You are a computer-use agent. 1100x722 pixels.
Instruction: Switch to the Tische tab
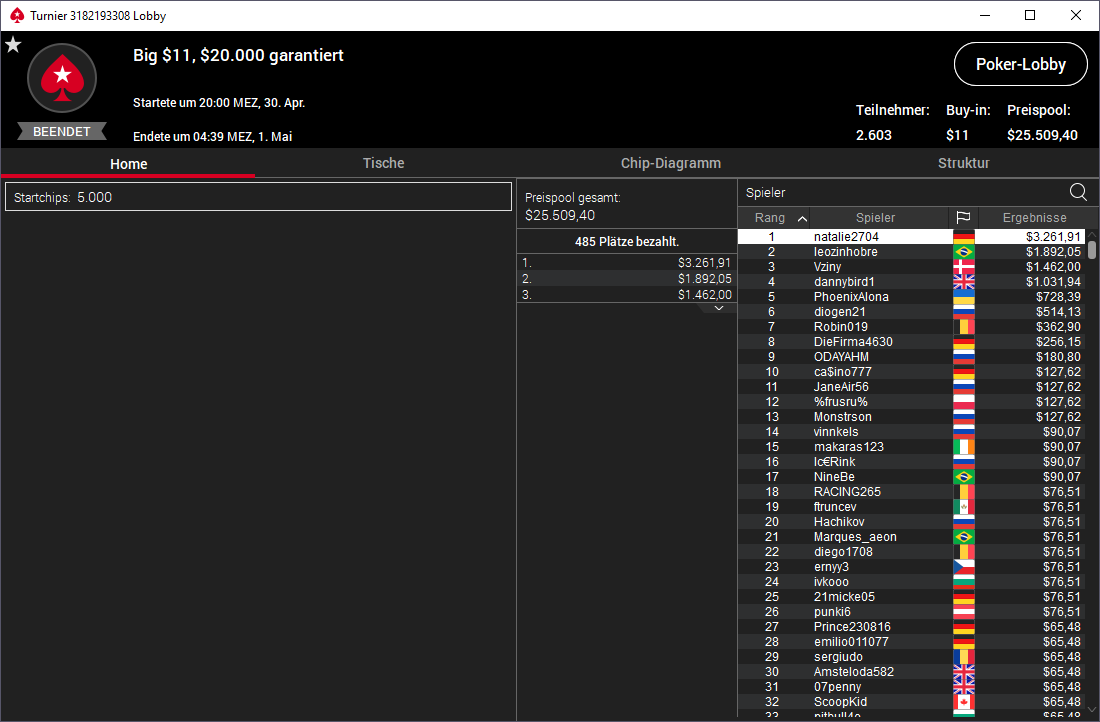point(383,163)
